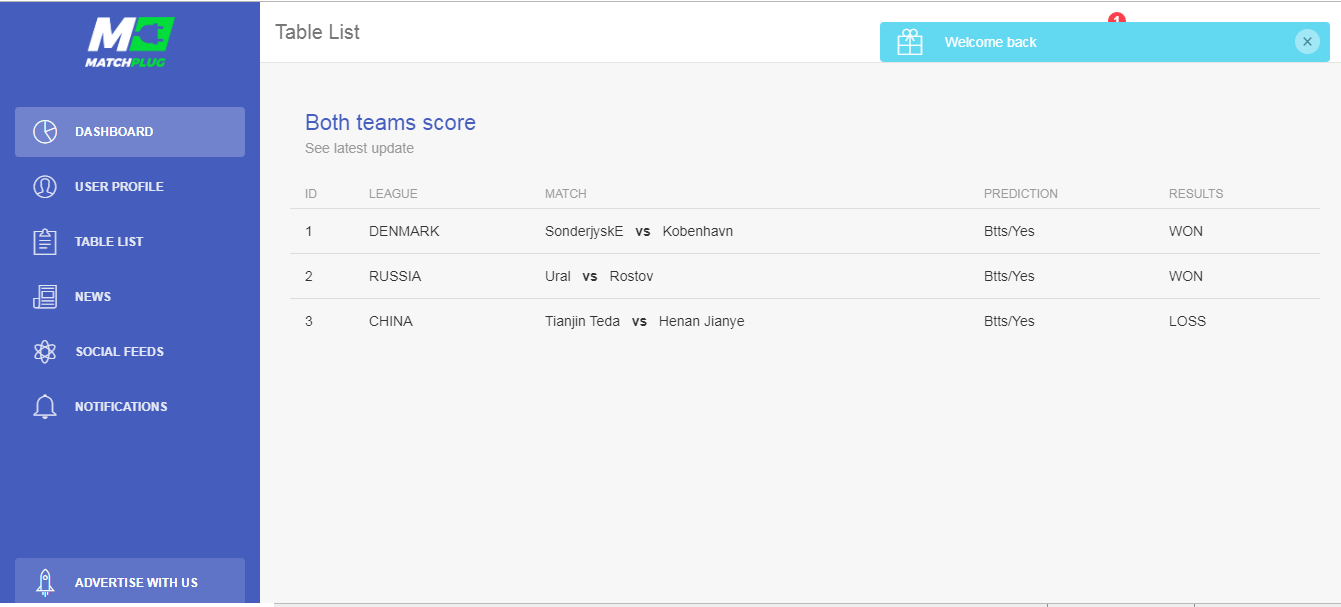Select the Ural vs Rostov match row
1341x607 pixels.
[598, 276]
